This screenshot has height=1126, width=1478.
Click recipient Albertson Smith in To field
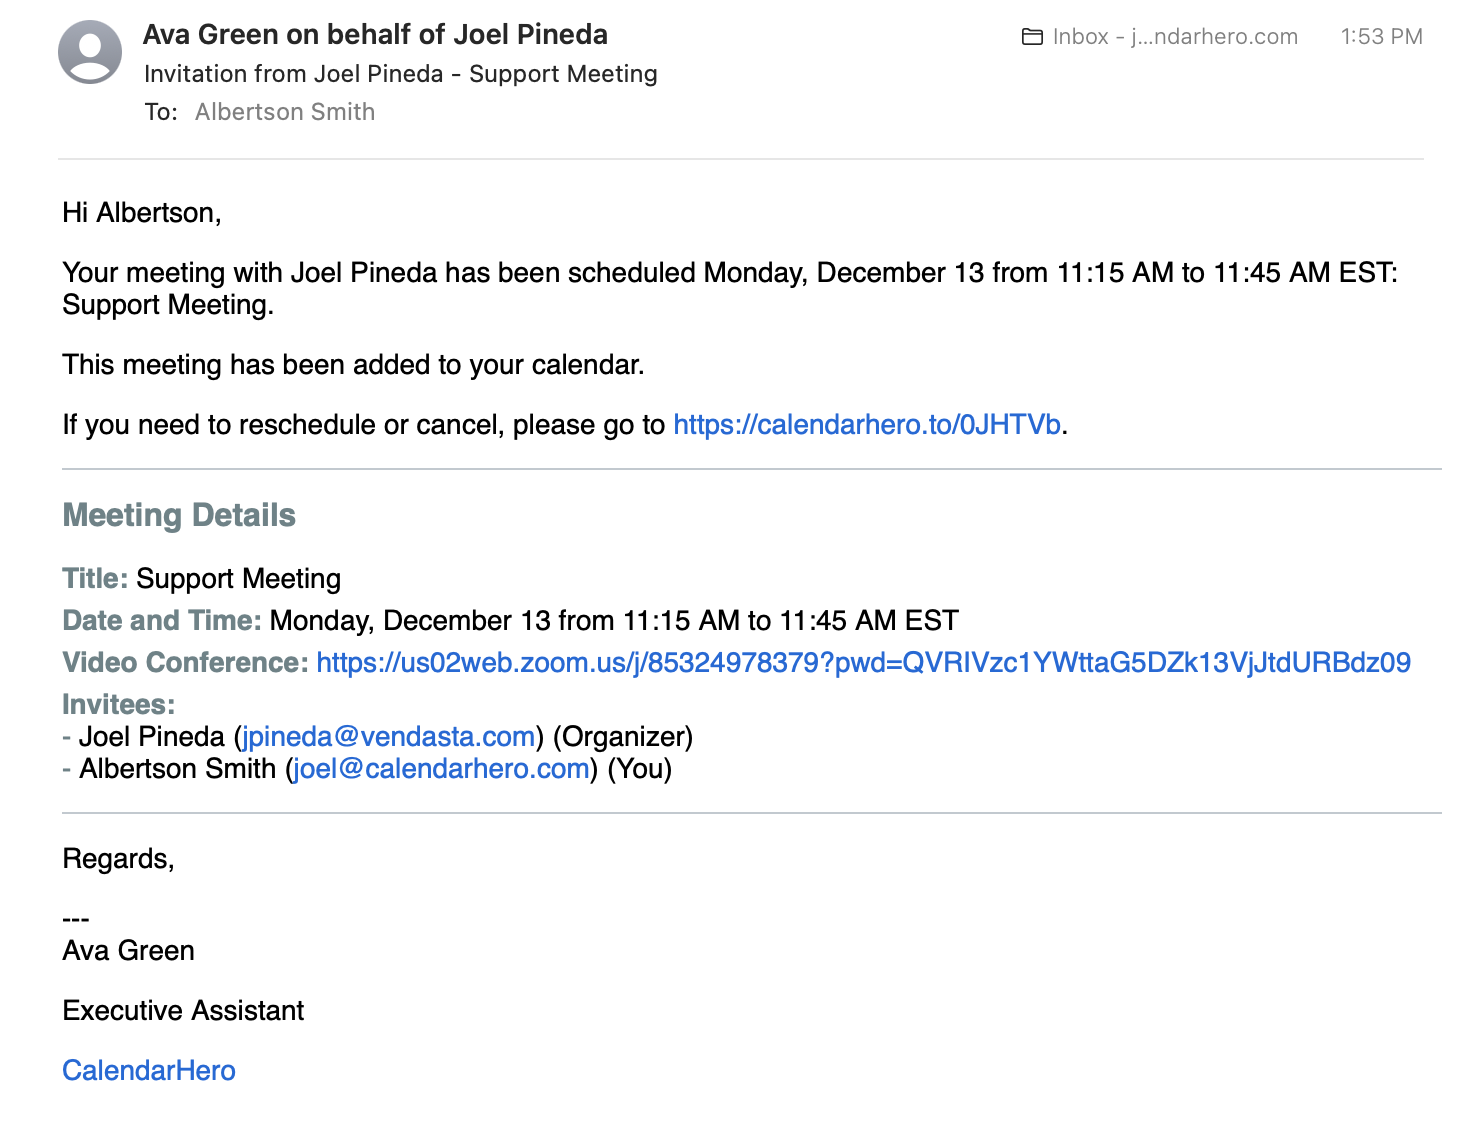click(x=285, y=112)
